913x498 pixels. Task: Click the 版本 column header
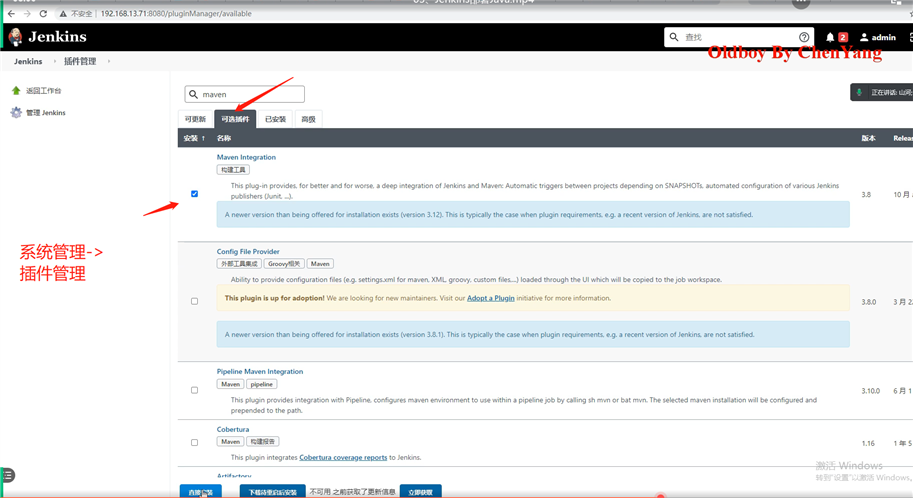[868, 138]
